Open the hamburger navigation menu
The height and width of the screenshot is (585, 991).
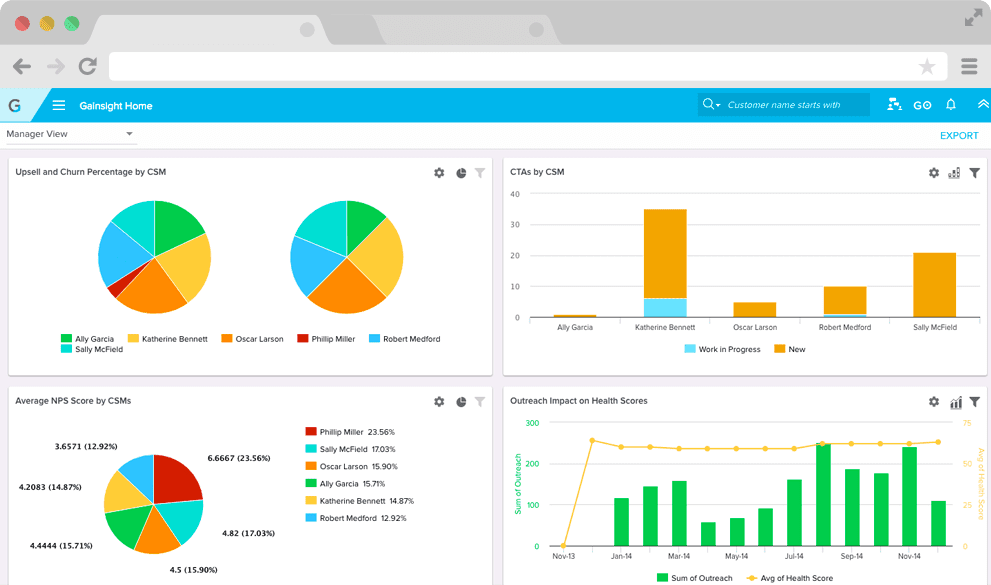tap(59, 105)
